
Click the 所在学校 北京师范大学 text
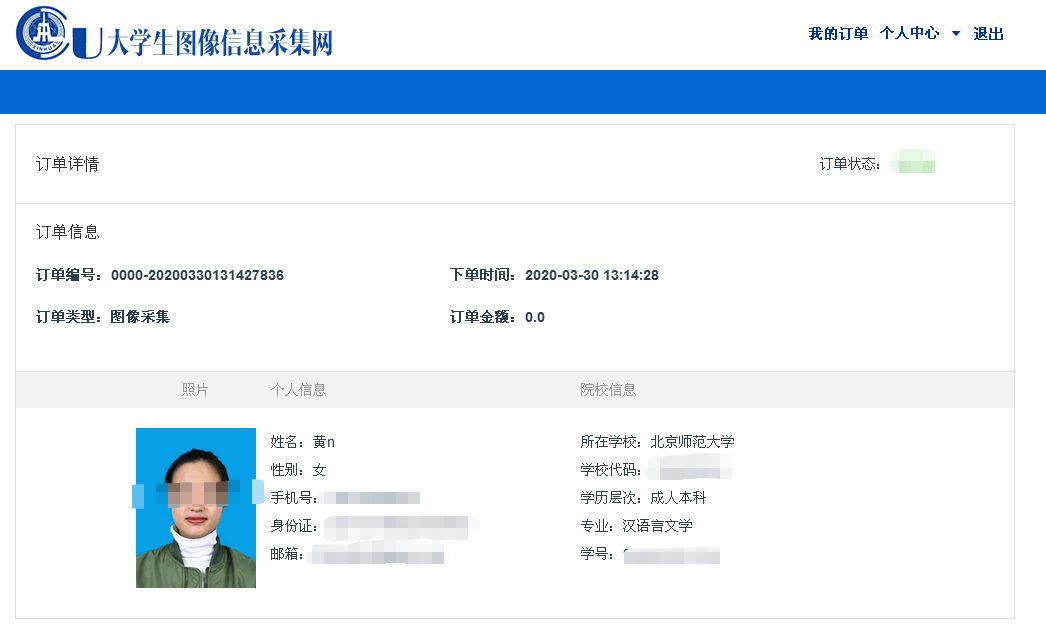pyautogui.click(x=657, y=442)
